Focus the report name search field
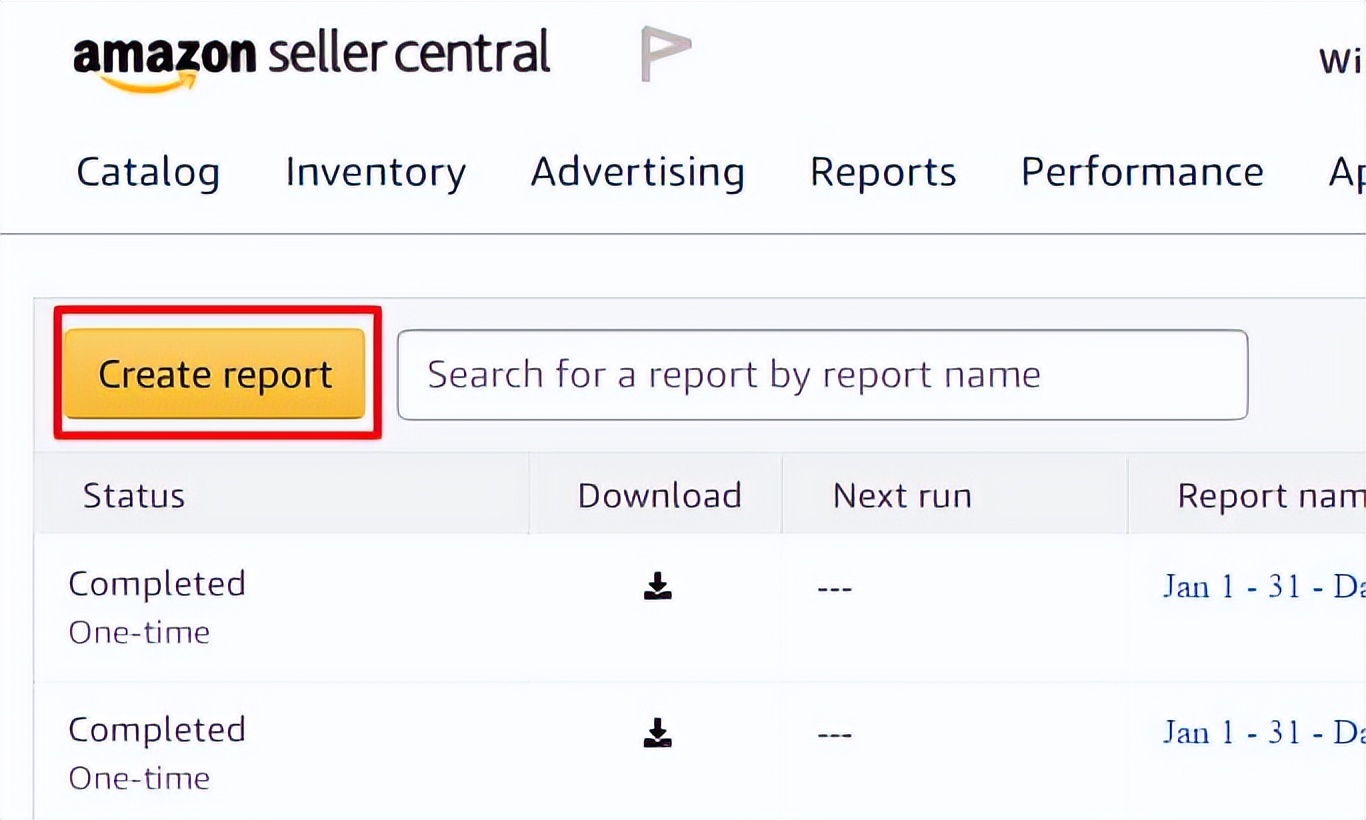Screen dimensions: 1366x820 [x=822, y=375]
